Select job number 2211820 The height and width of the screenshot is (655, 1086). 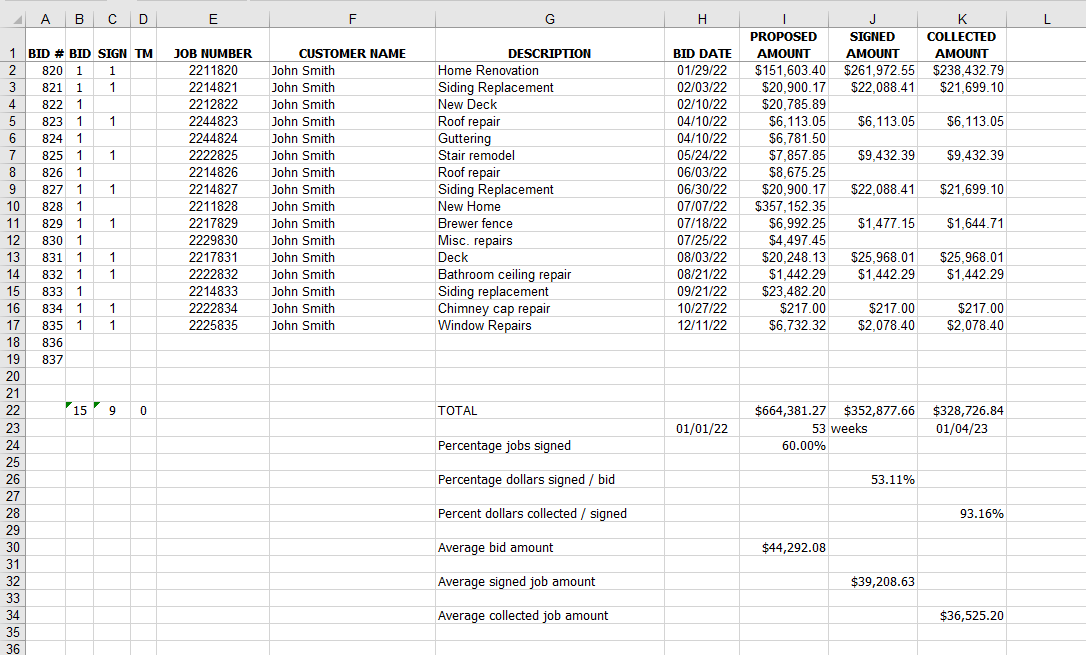pyautogui.click(x=213, y=71)
